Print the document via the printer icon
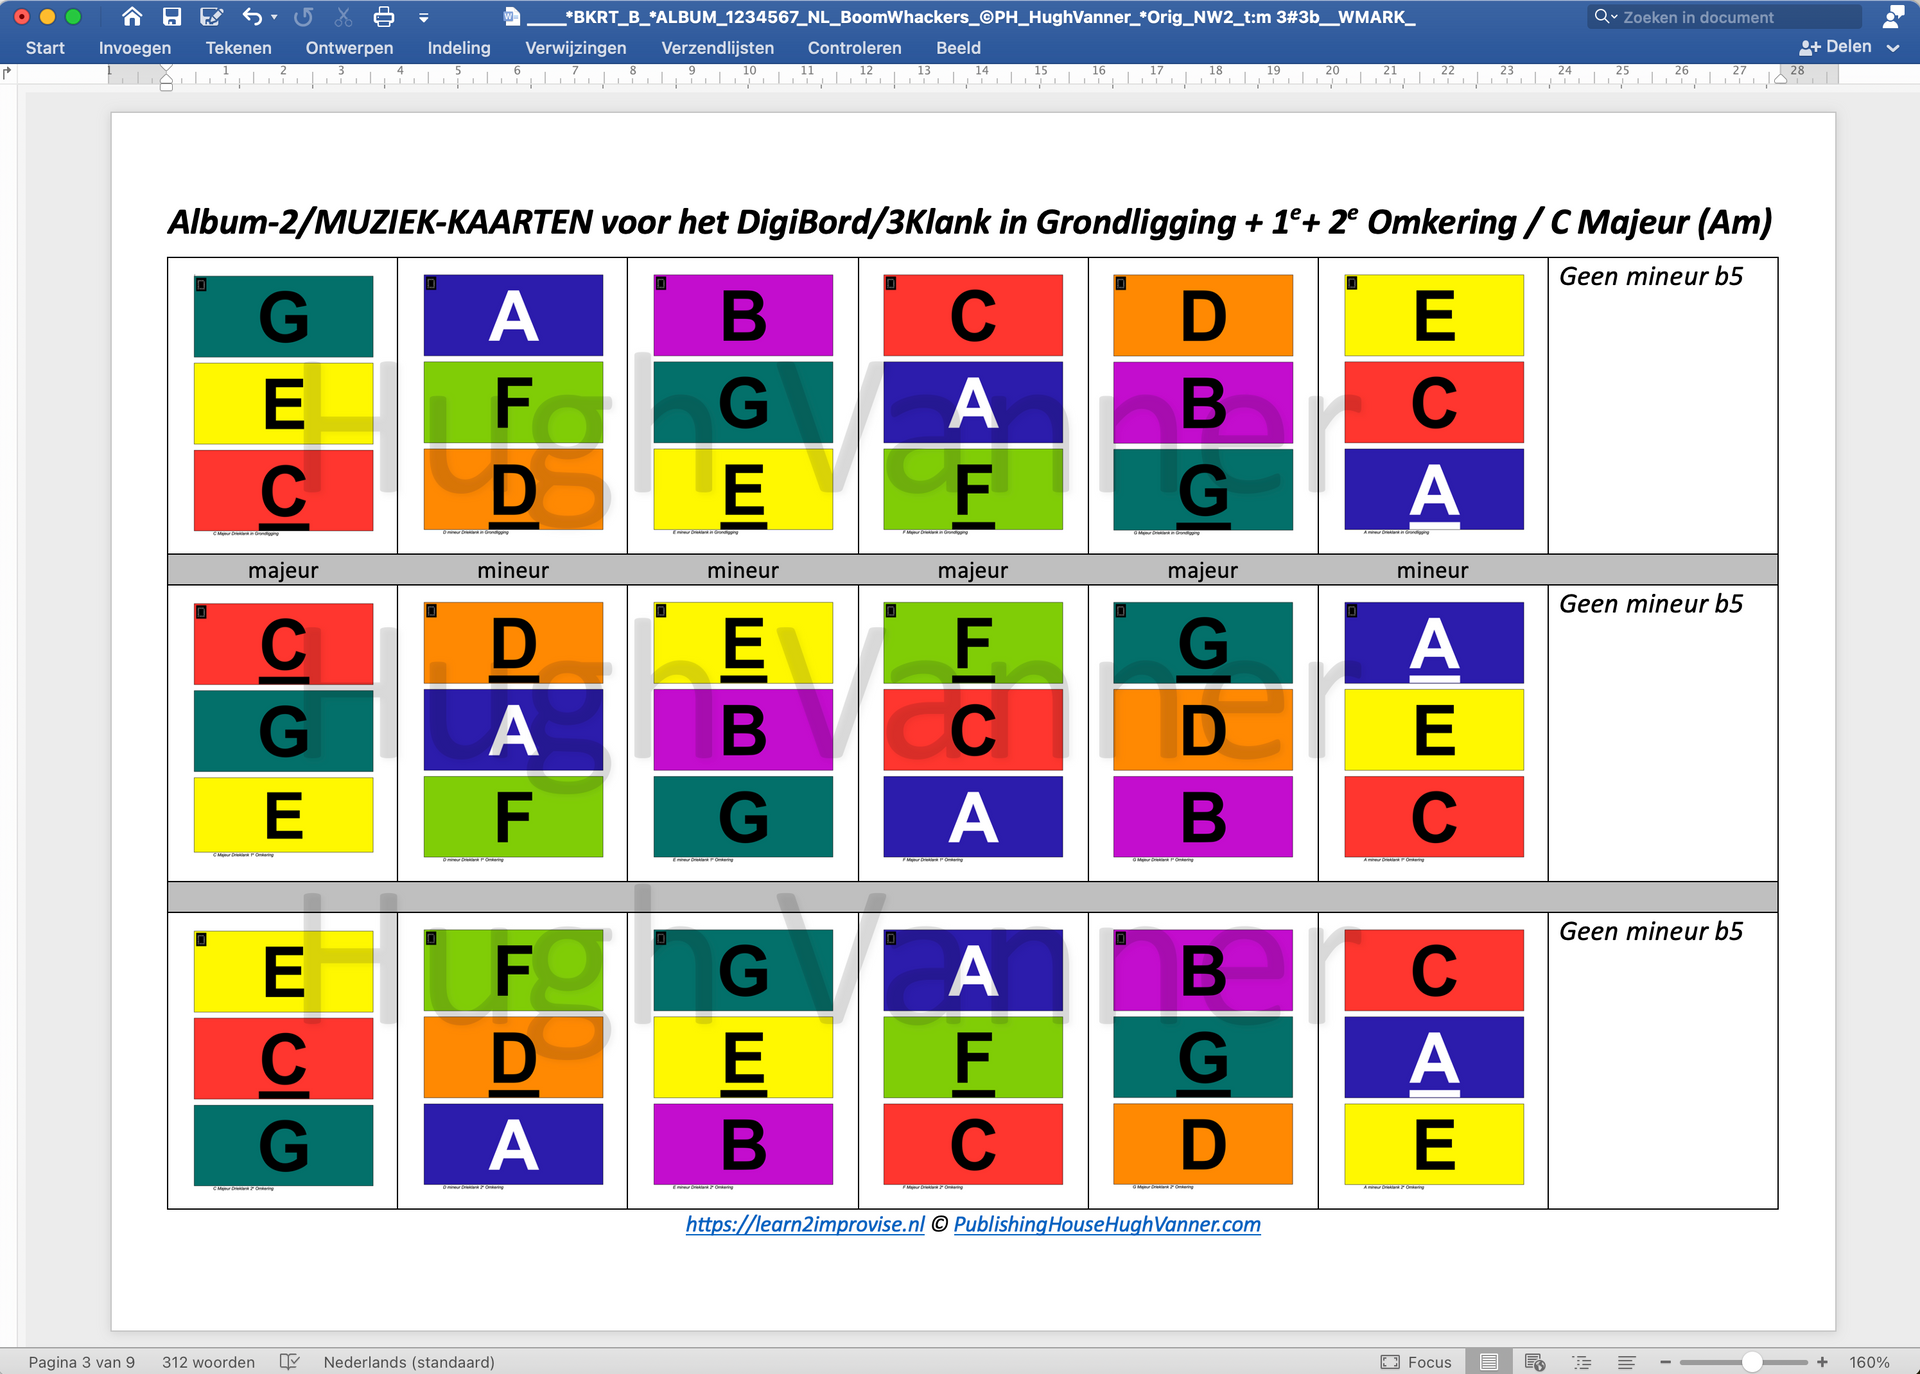Image resolution: width=1920 pixels, height=1374 pixels. pyautogui.click(x=383, y=17)
